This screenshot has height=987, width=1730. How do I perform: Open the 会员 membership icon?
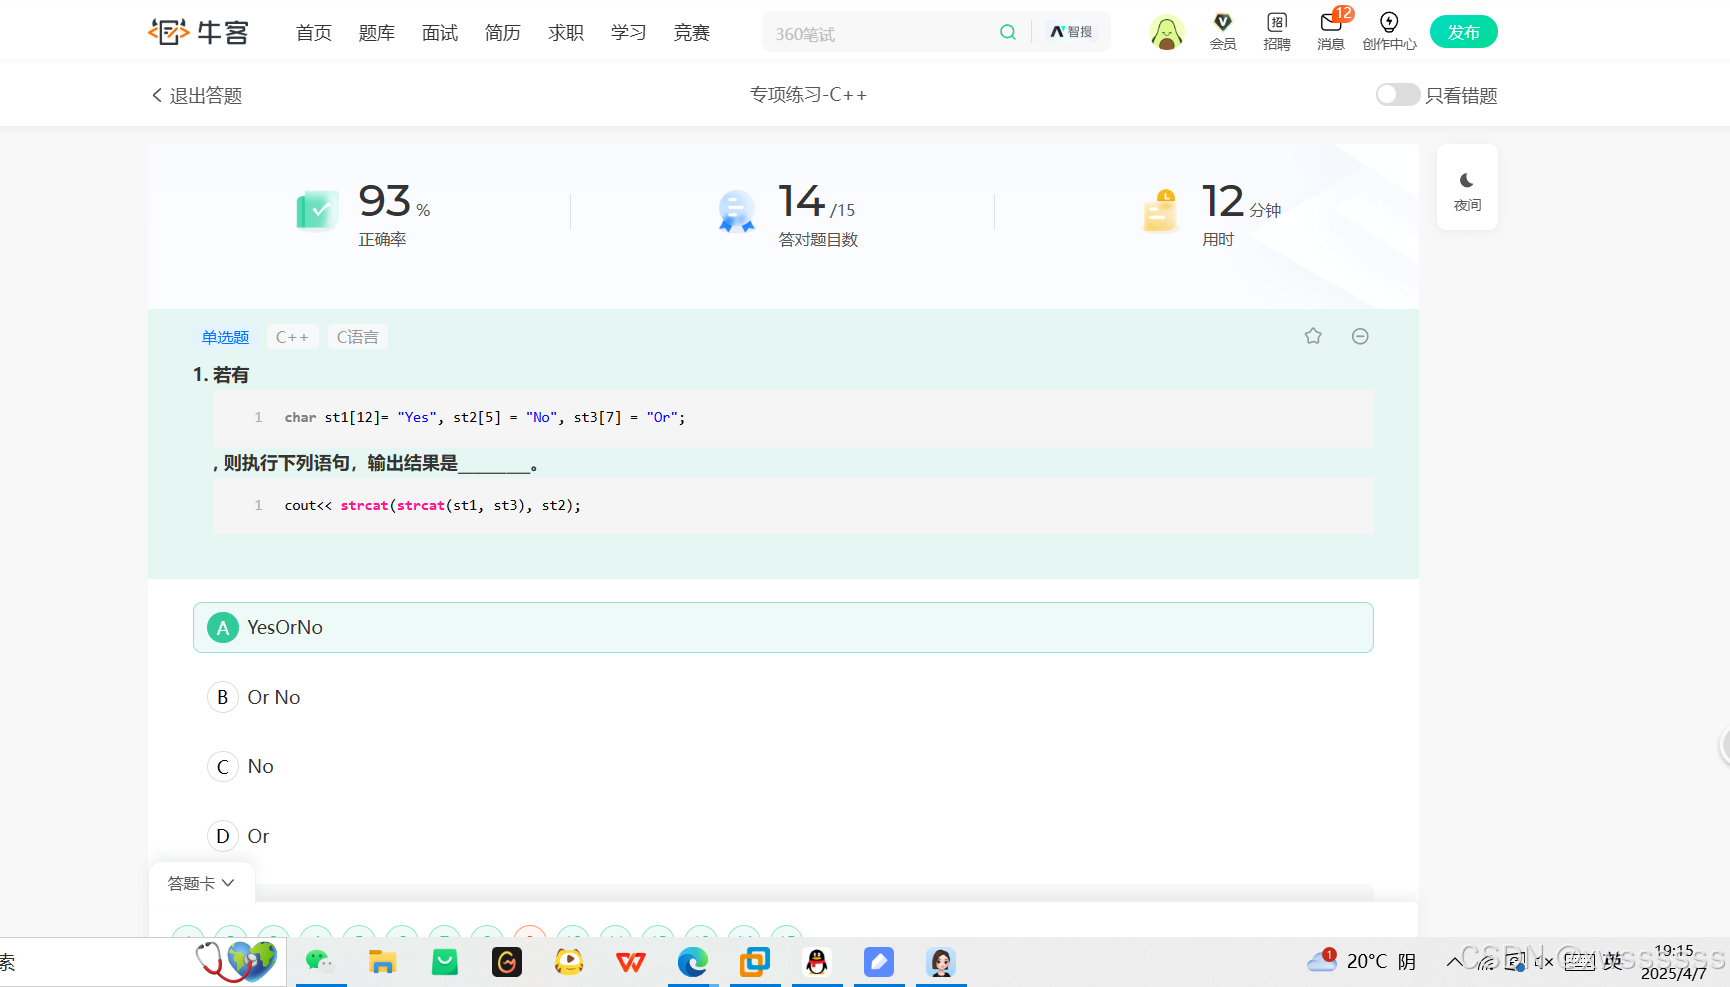click(x=1223, y=32)
